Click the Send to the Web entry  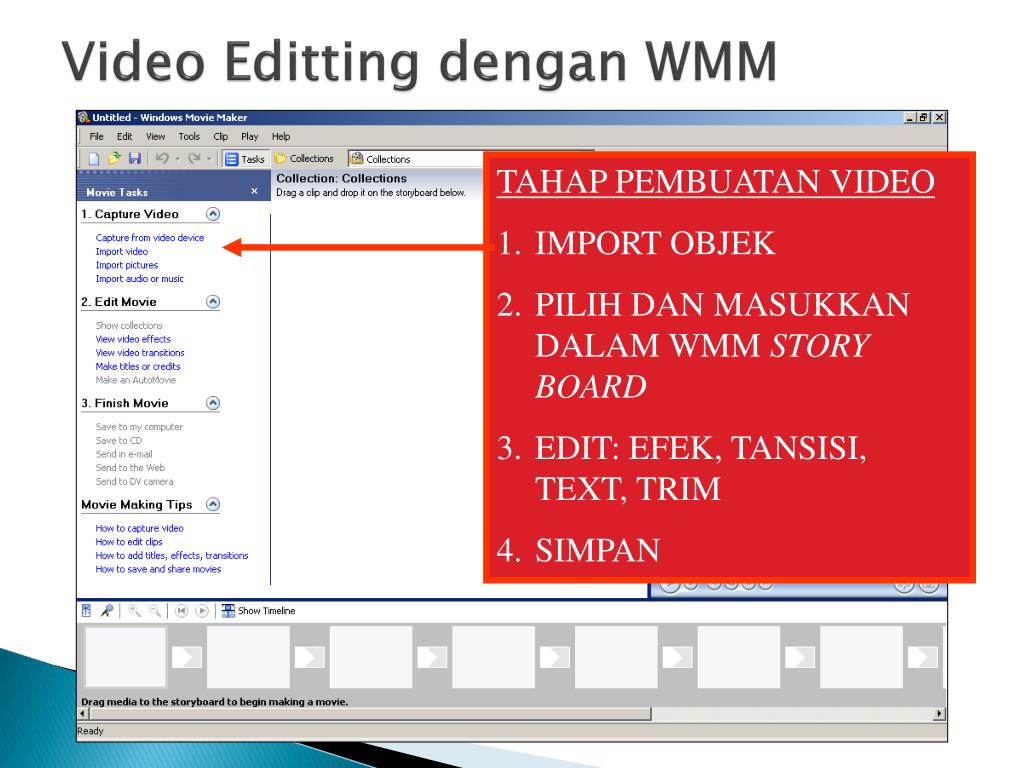(130, 468)
